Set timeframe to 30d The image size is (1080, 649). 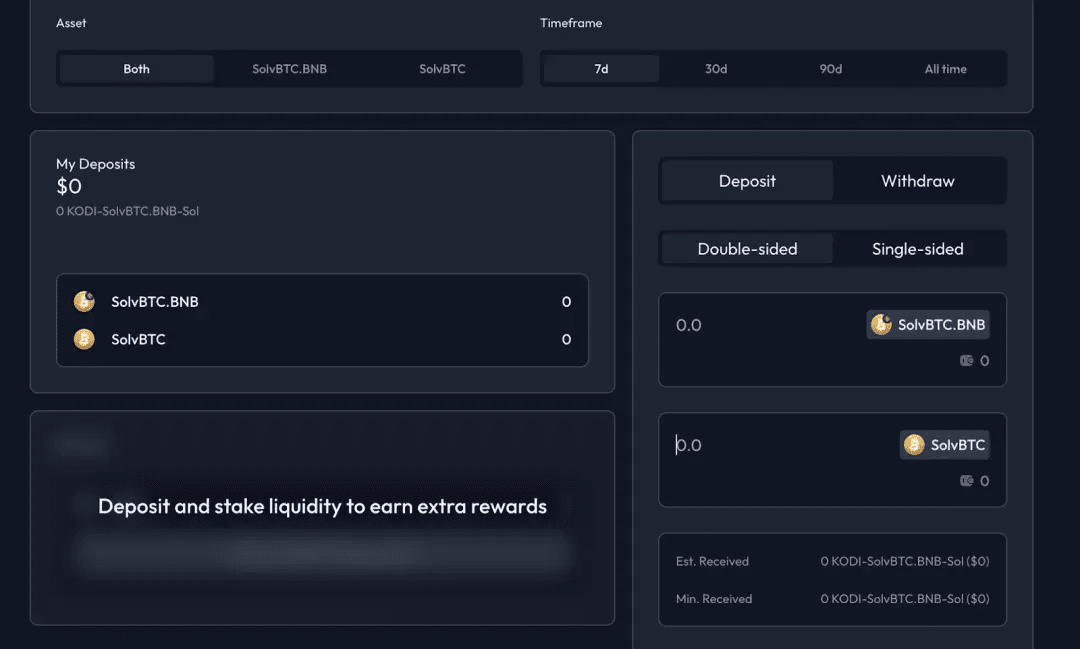click(x=716, y=69)
